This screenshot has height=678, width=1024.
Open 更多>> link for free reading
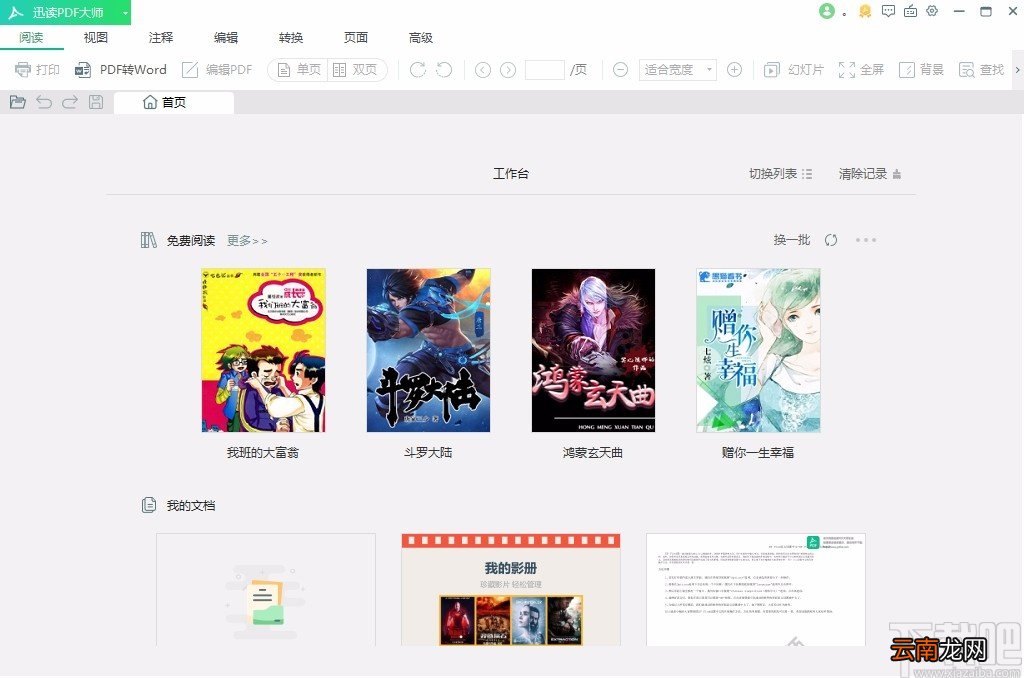[247, 240]
